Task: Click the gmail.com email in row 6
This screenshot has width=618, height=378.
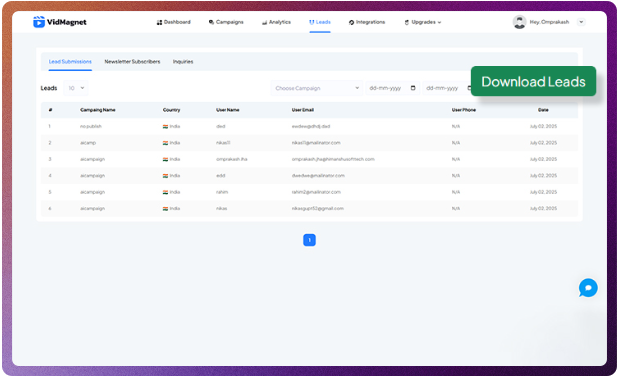Action: [x=318, y=209]
